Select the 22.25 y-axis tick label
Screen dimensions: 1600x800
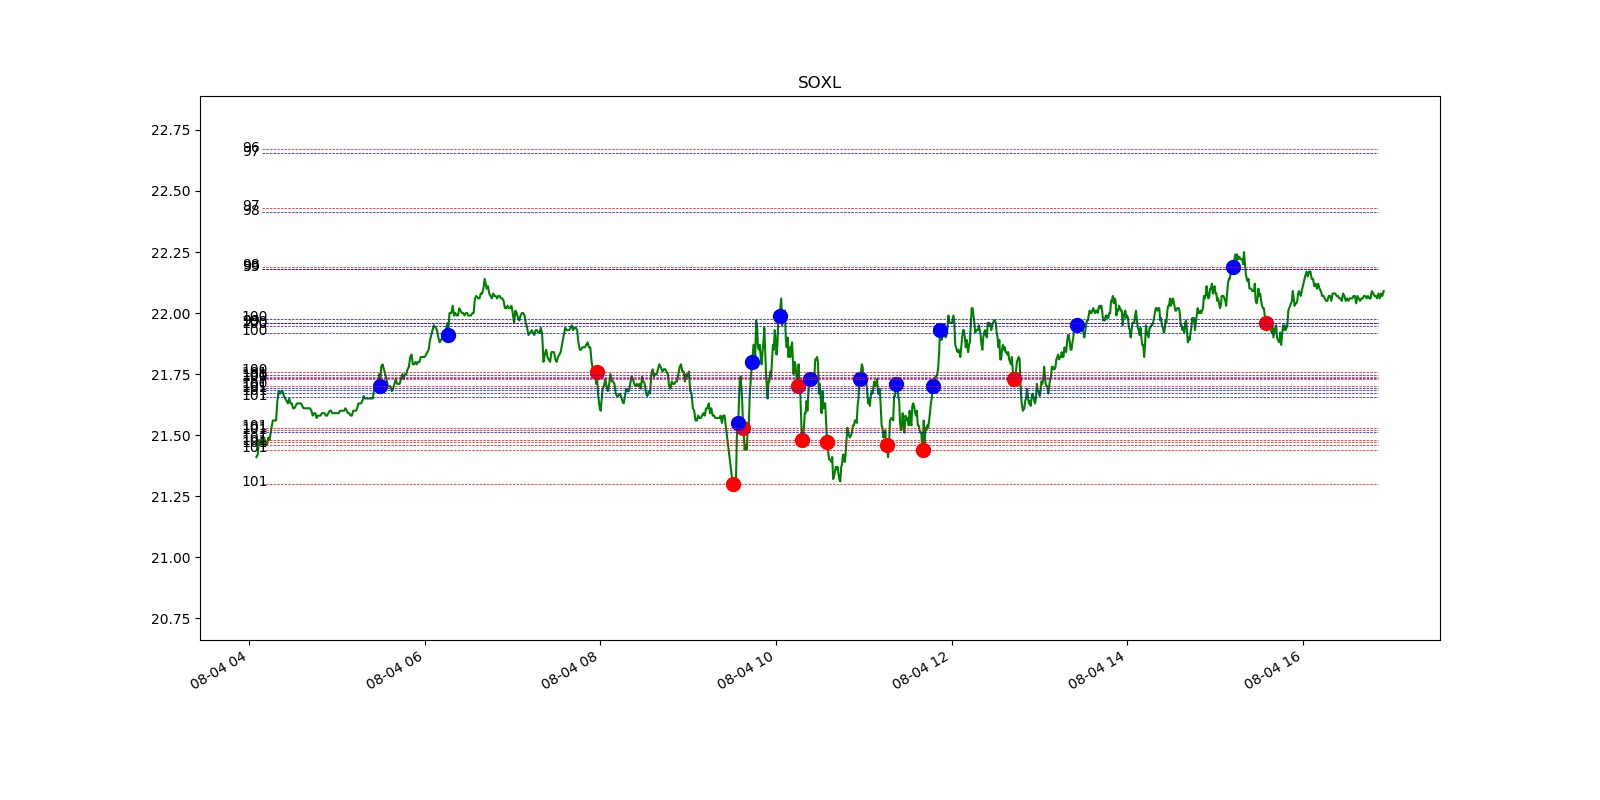point(170,253)
